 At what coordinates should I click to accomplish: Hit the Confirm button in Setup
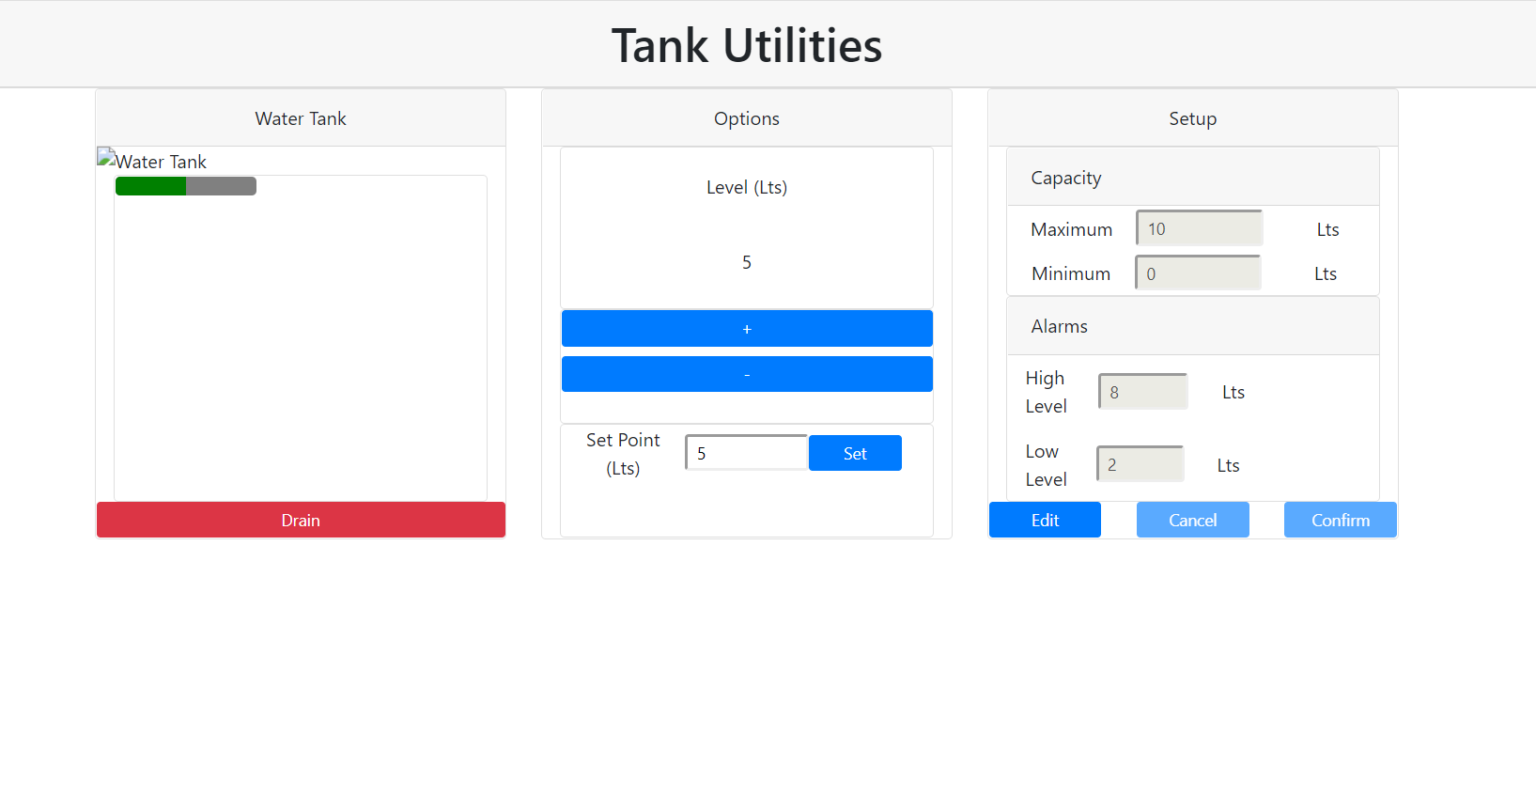(1340, 520)
